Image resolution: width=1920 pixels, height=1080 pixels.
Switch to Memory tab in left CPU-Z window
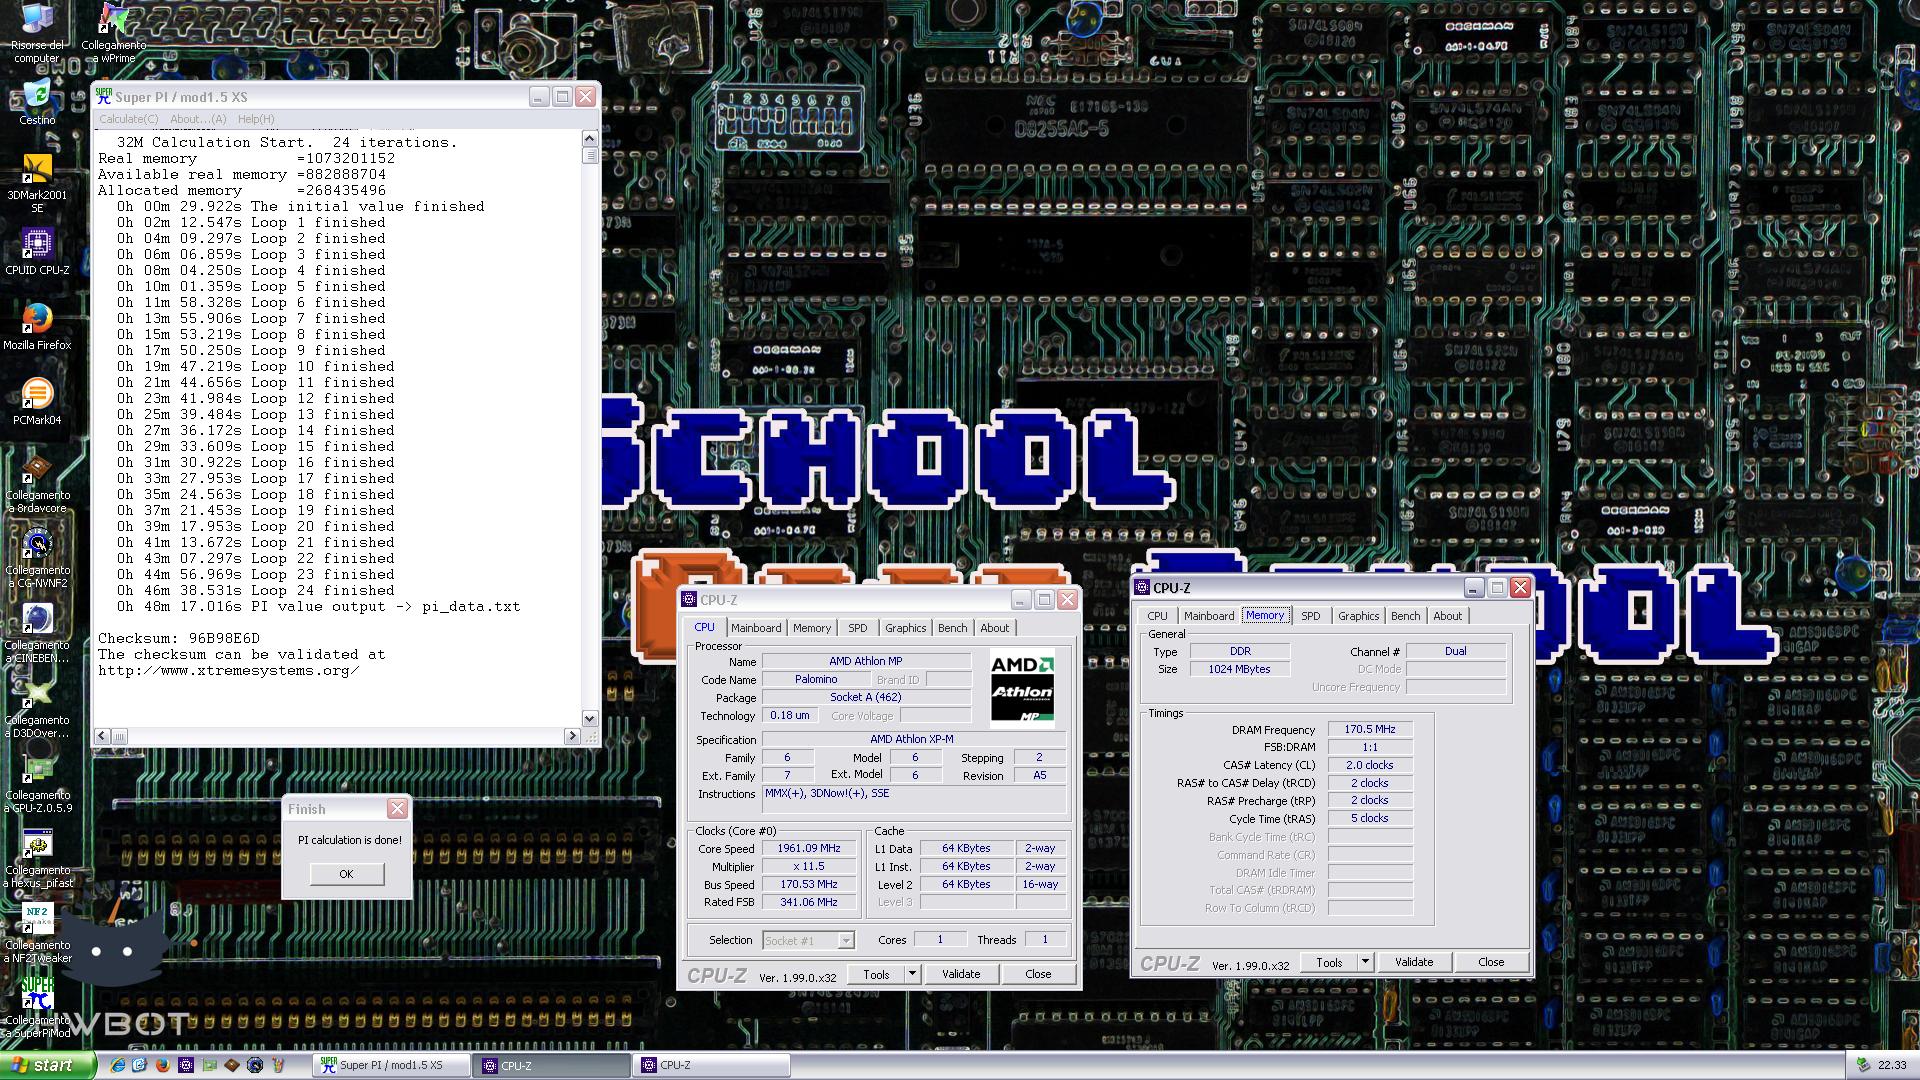[x=812, y=628]
